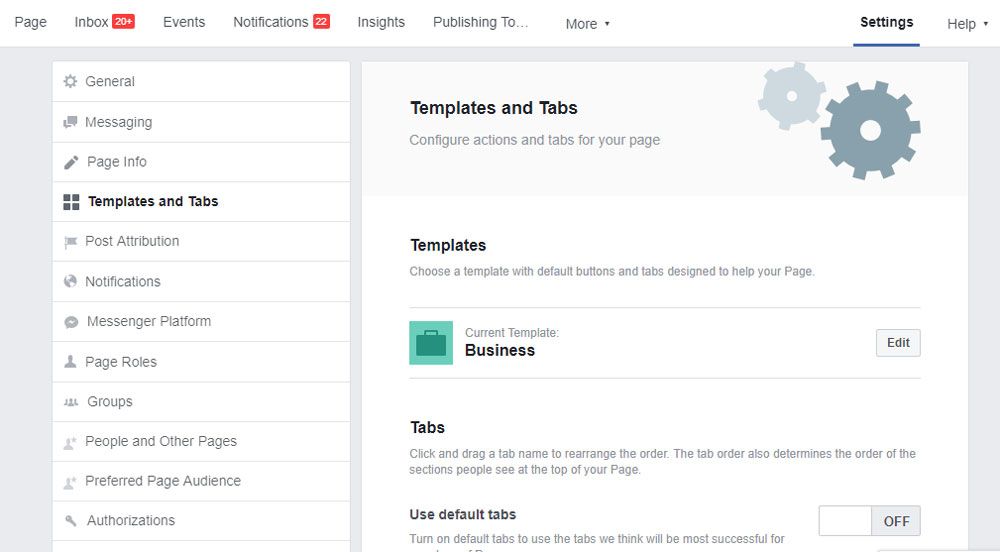Click the General gear icon in sidebar
The width and height of the screenshot is (1000, 552).
71,81
